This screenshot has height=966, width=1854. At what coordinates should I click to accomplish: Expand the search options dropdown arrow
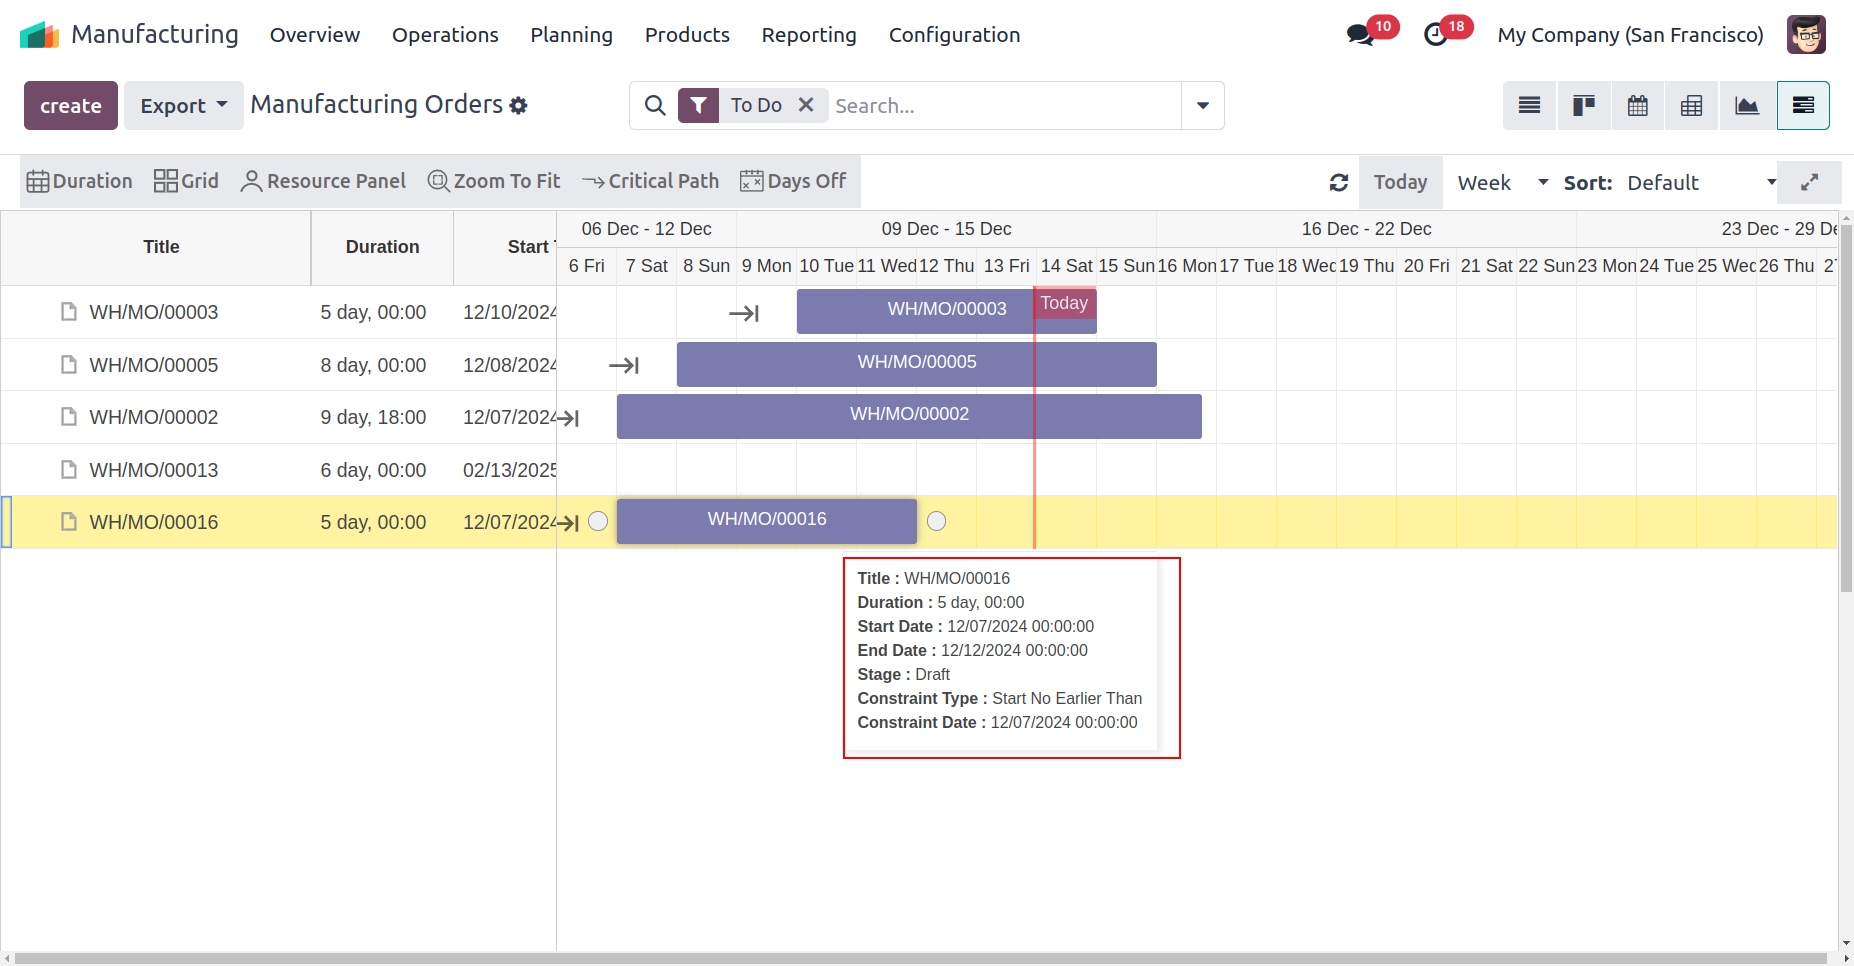click(1202, 106)
